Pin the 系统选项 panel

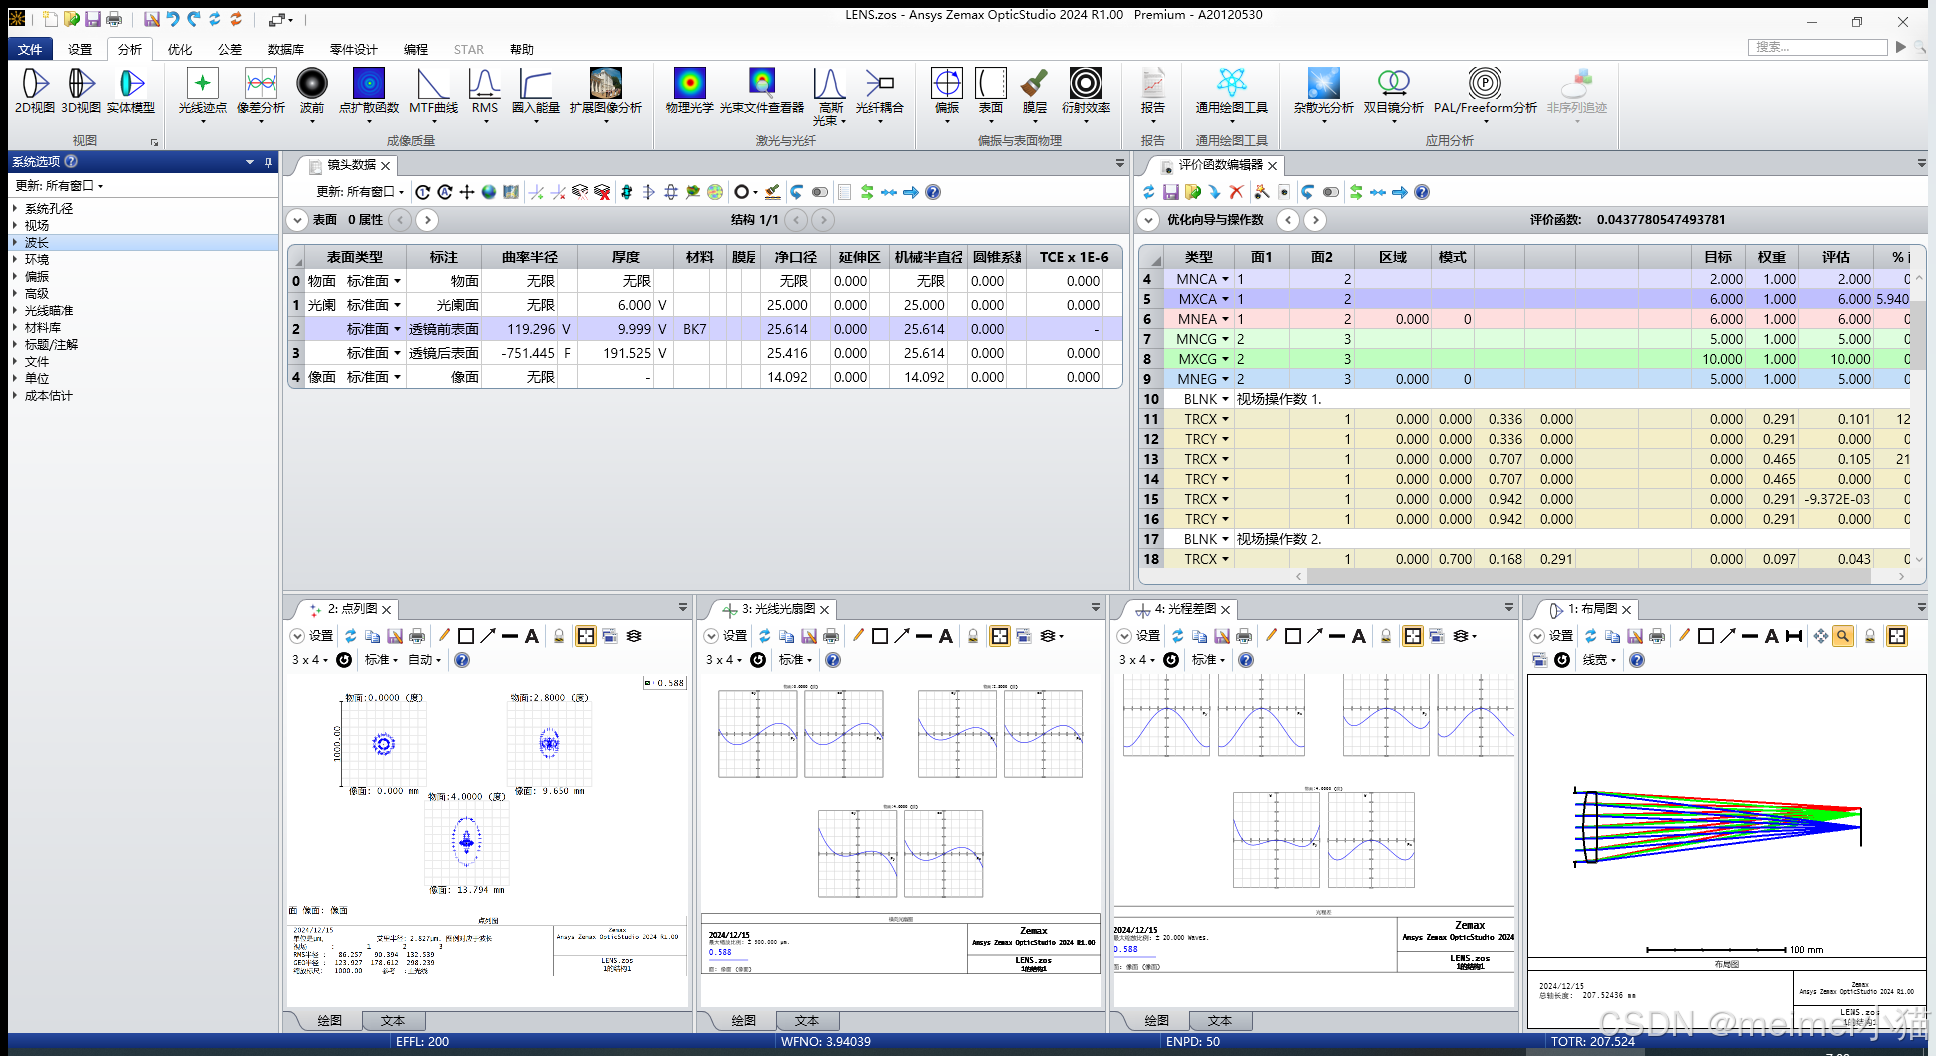(x=268, y=162)
